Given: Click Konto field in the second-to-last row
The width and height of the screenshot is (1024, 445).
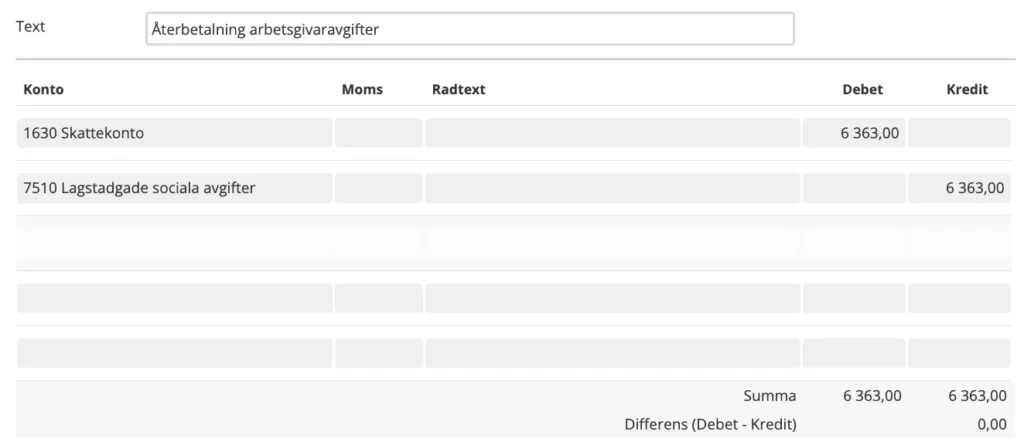Looking at the screenshot, I should tap(175, 298).
